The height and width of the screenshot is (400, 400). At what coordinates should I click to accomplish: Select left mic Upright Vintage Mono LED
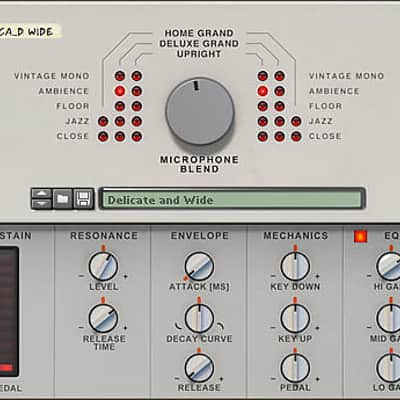click(137, 76)
